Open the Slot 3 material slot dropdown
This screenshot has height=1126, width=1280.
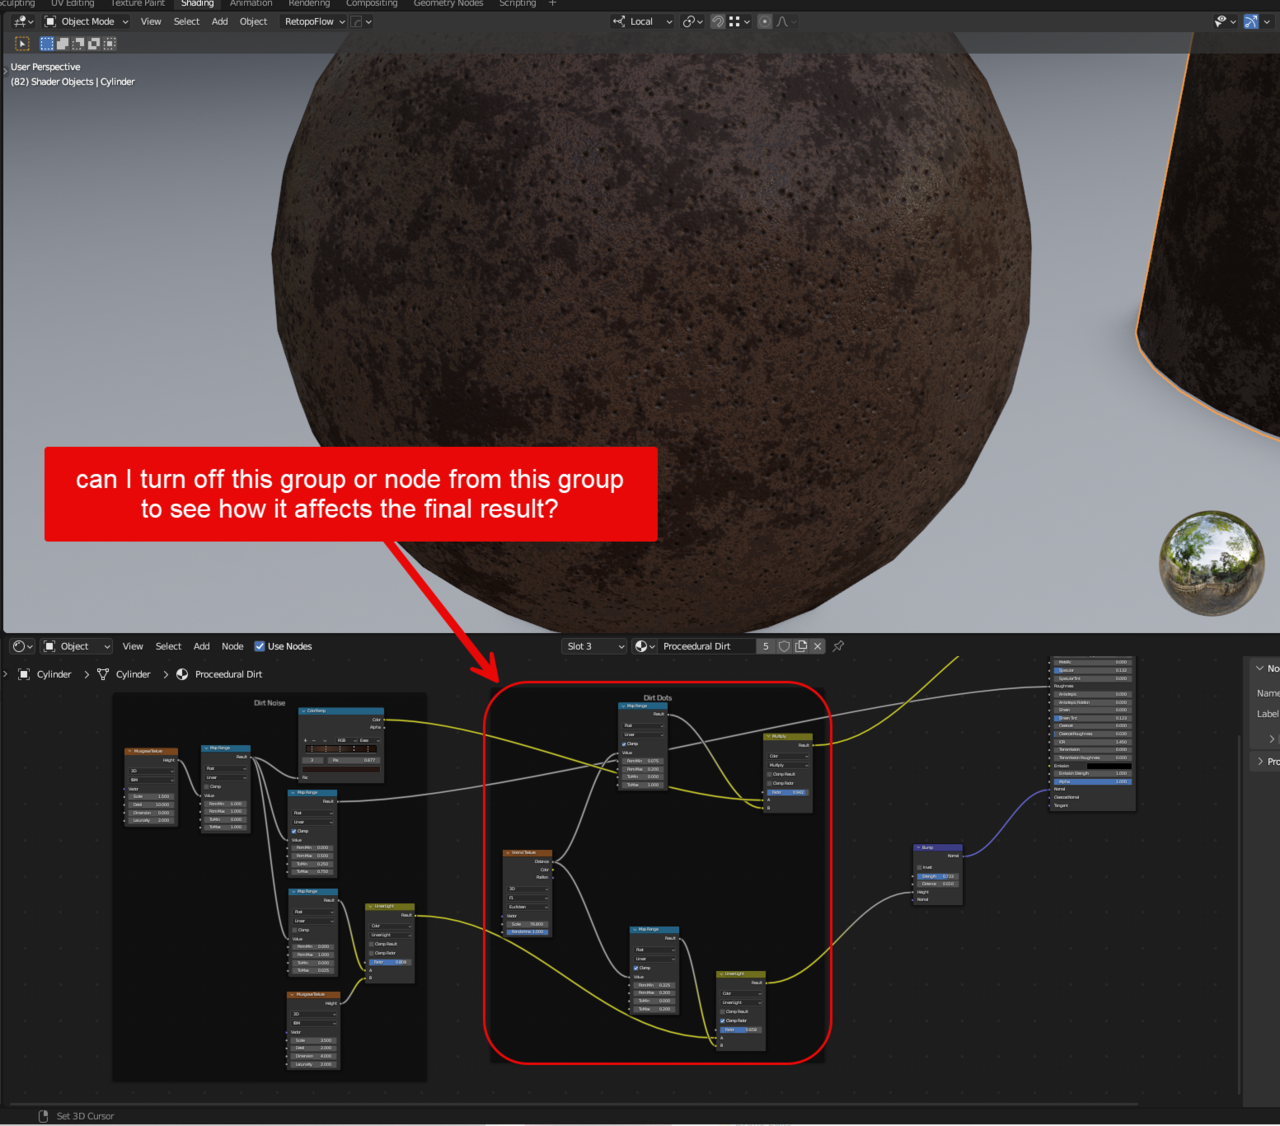click(595, 646)
